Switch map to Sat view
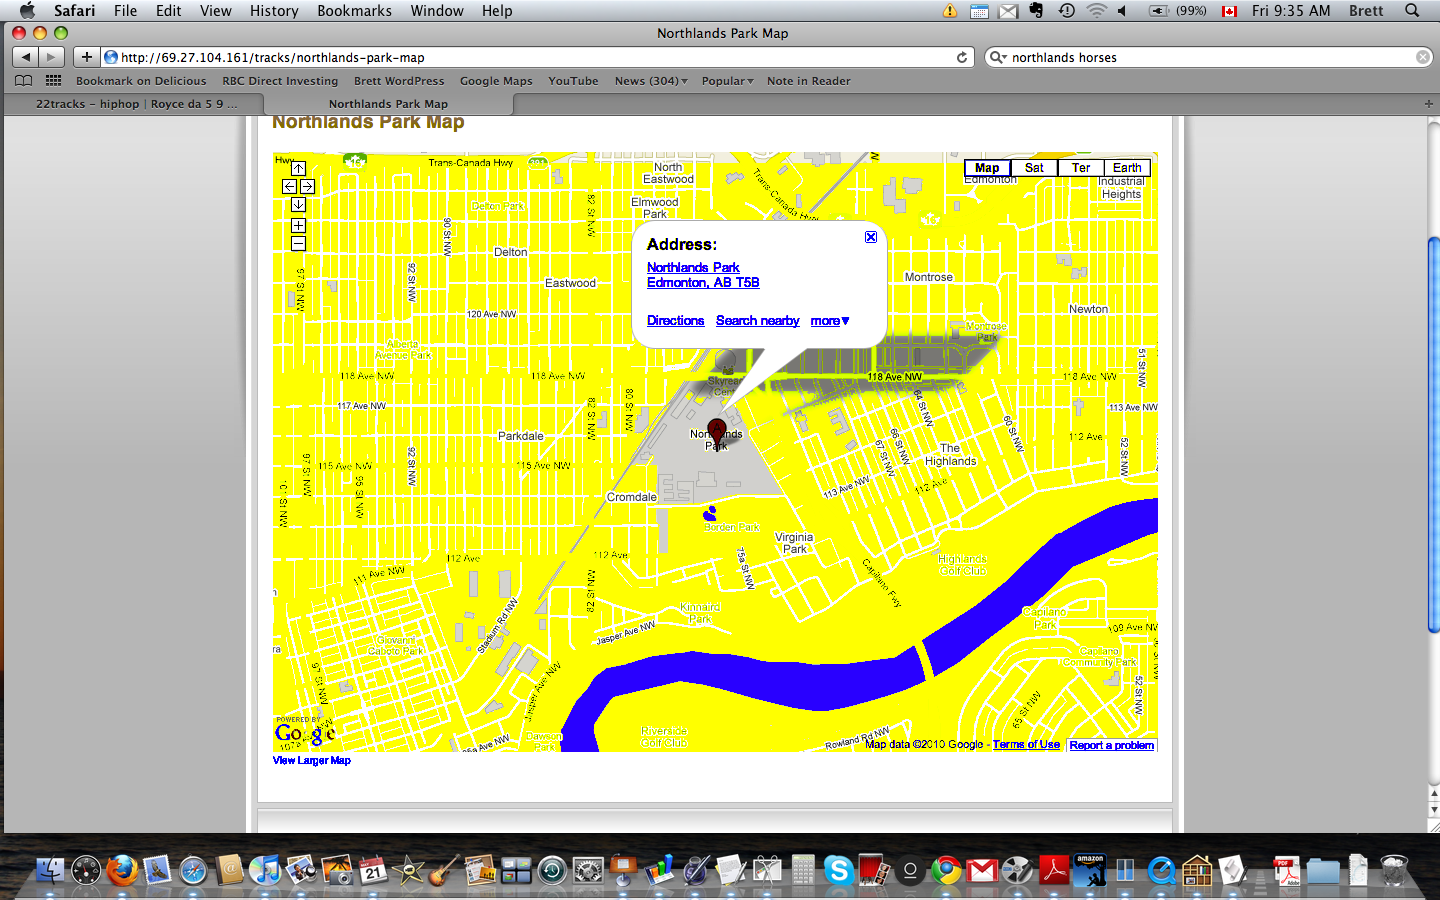This screenshot has width=1440, height=900. [1034, 168]
